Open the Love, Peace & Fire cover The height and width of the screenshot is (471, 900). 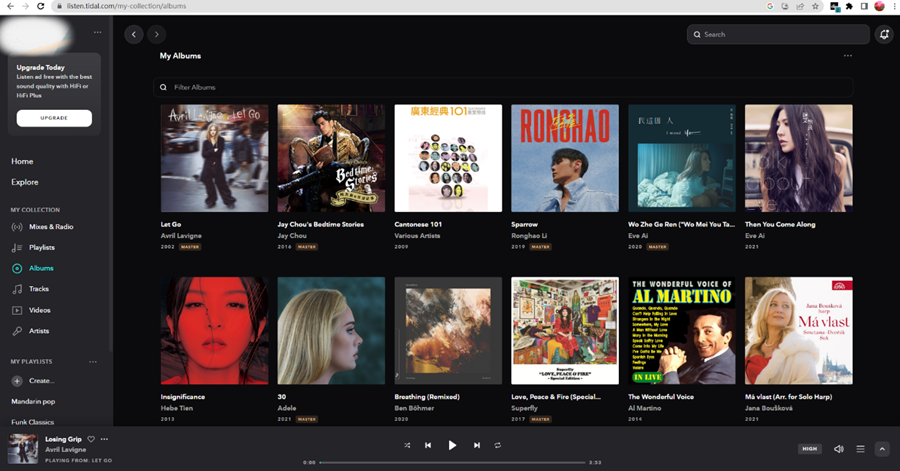point(565,330)
